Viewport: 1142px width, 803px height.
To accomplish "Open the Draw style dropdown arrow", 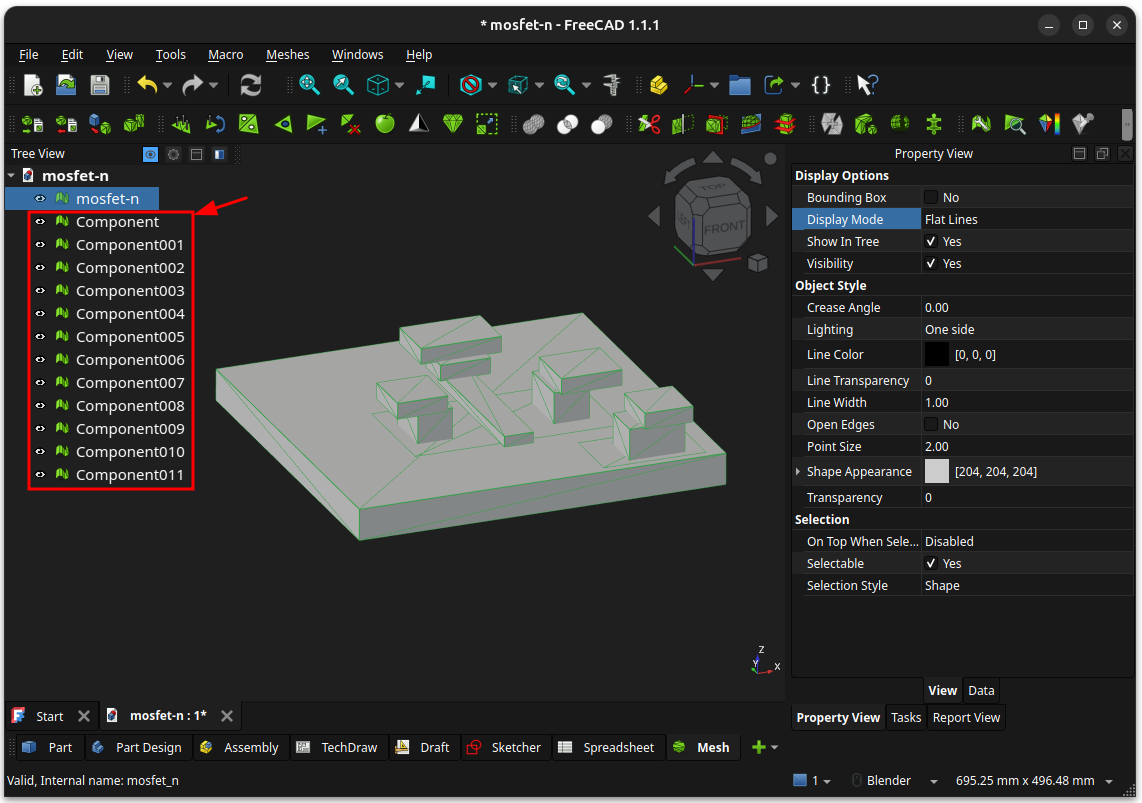I will tap(492, 85).
